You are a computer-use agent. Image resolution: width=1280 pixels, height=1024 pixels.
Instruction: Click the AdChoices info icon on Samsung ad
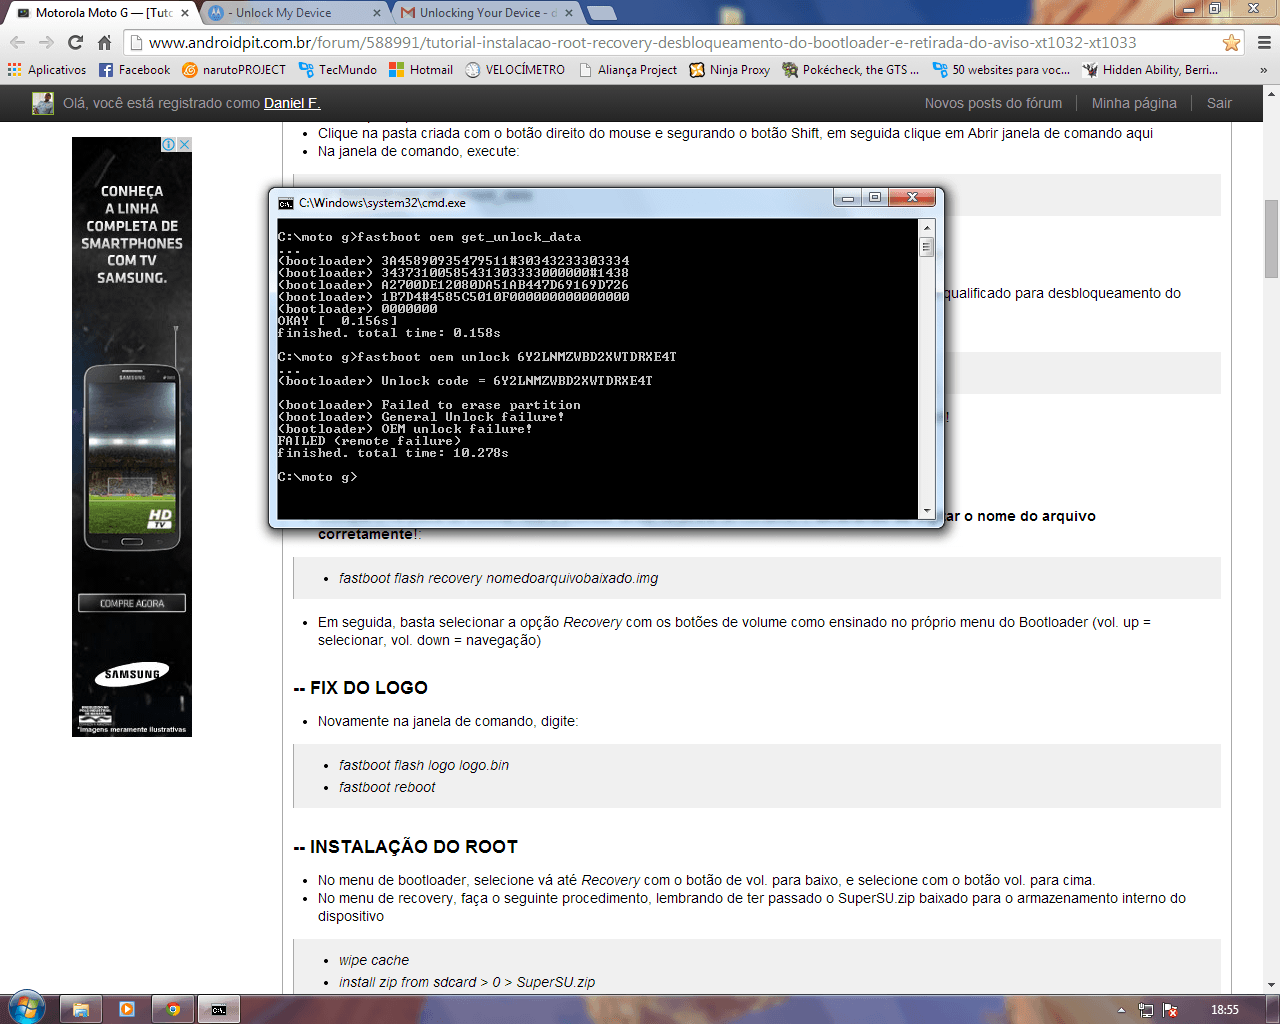pos(170,144)
